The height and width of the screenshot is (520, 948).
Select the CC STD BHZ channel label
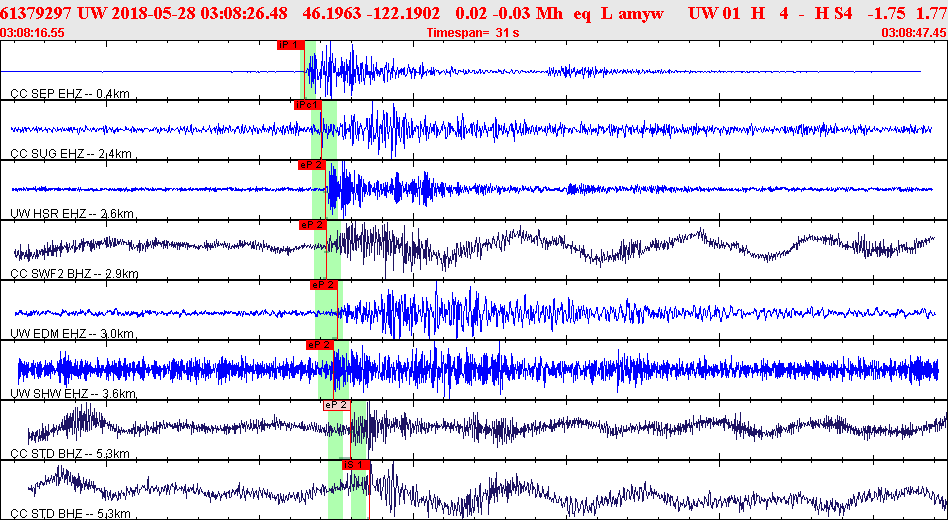(x=70, y=454)
